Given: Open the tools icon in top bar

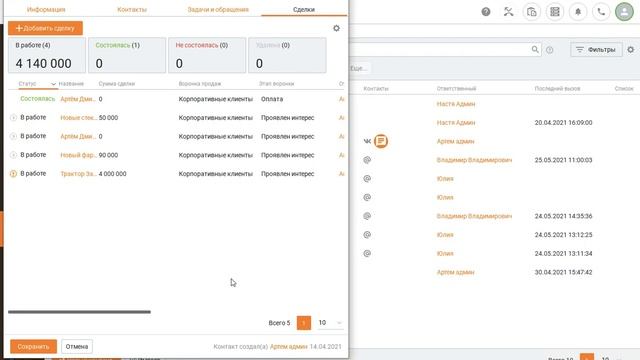Looking at the screenshot, I should pyautogui.click(x=508, y=12).
